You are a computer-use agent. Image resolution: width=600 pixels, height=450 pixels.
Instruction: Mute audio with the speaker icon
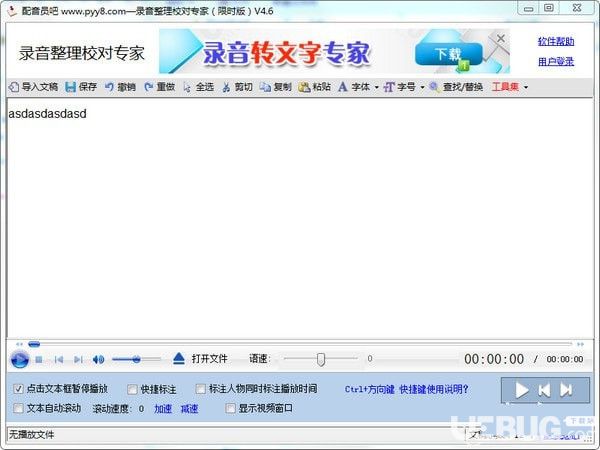click(98, 360)
